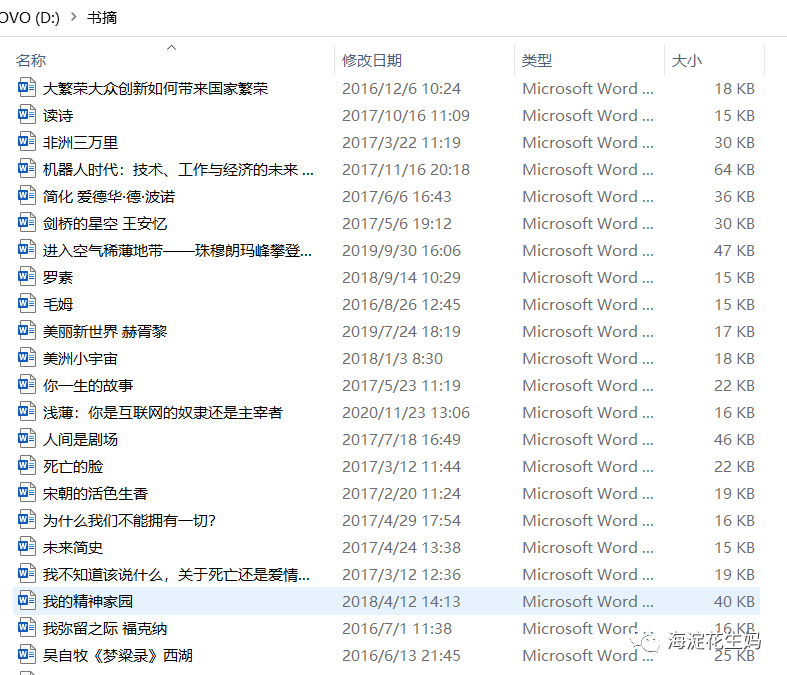Click Word icon next to 未来简史

coord(27,547)
